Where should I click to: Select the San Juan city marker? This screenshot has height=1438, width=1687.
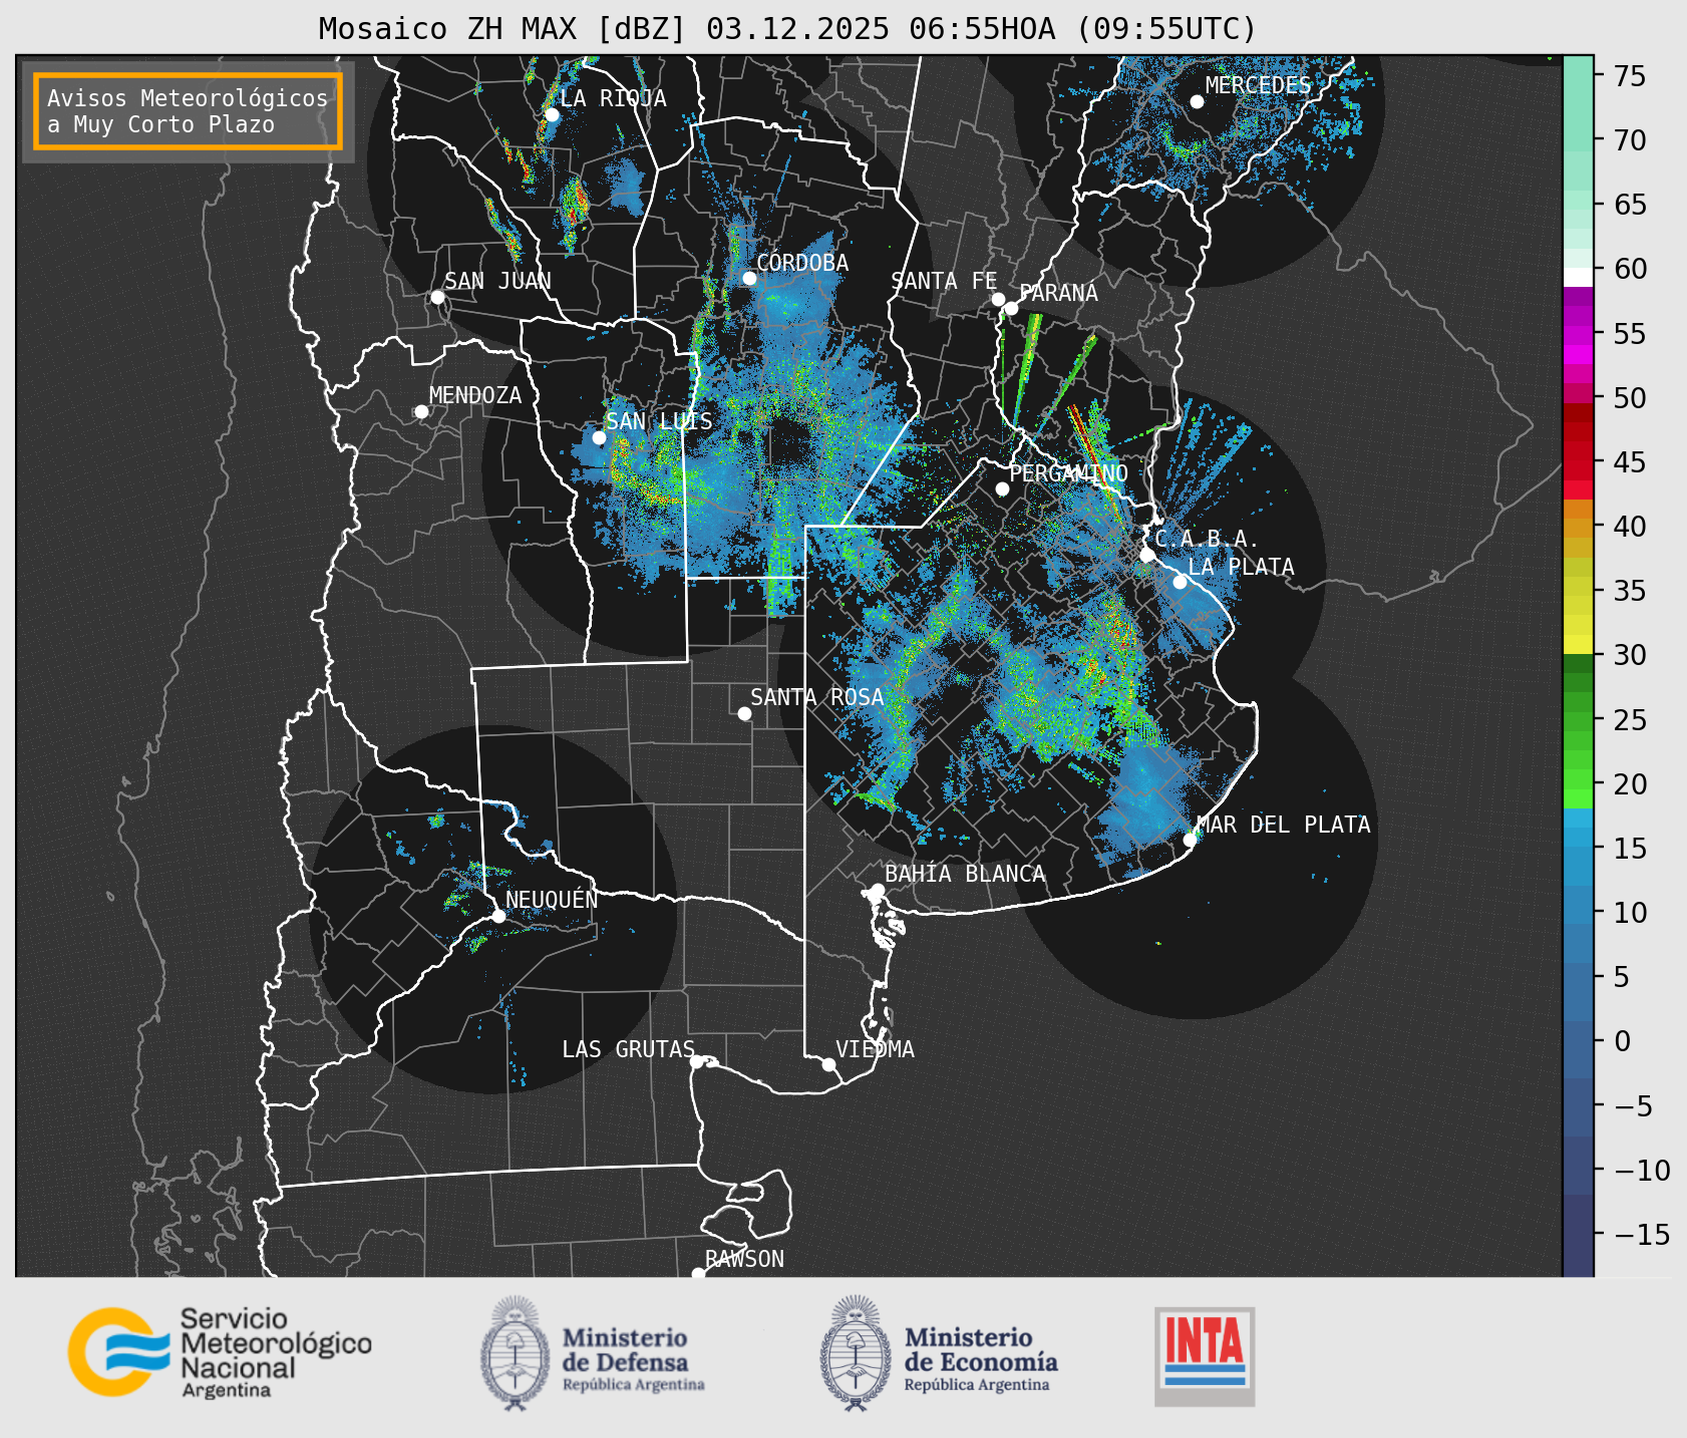(437, 297)
